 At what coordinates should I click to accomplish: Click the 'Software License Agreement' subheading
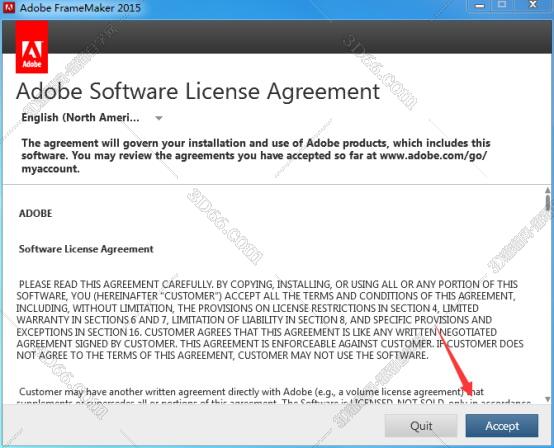(x=86, y=249)
